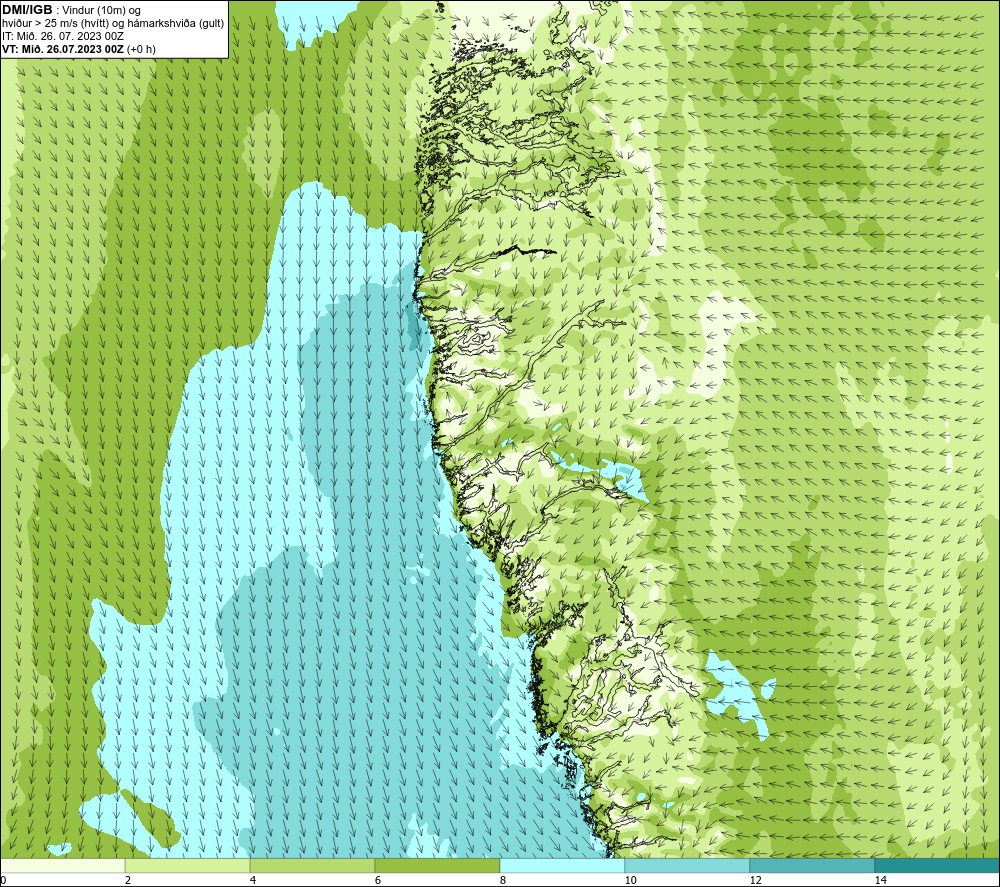Click the 'VT: Mið. 26.07.2023 00Z (+0 h)' line
The image size is (1000, 887).
pos(78,49)
